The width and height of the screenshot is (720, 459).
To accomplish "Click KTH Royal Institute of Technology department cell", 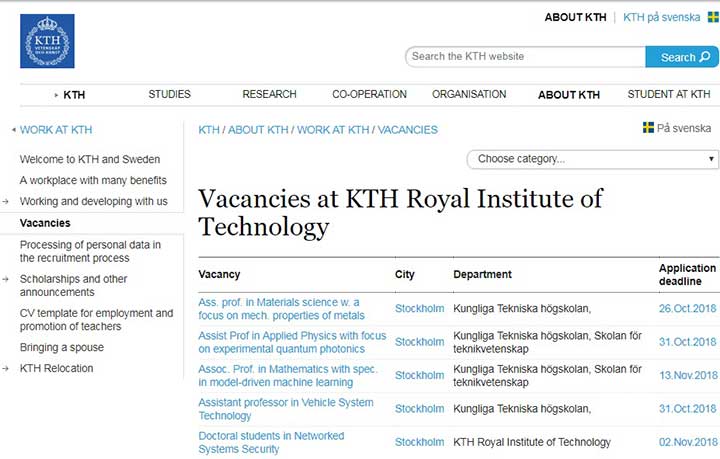I will point(532,442).
